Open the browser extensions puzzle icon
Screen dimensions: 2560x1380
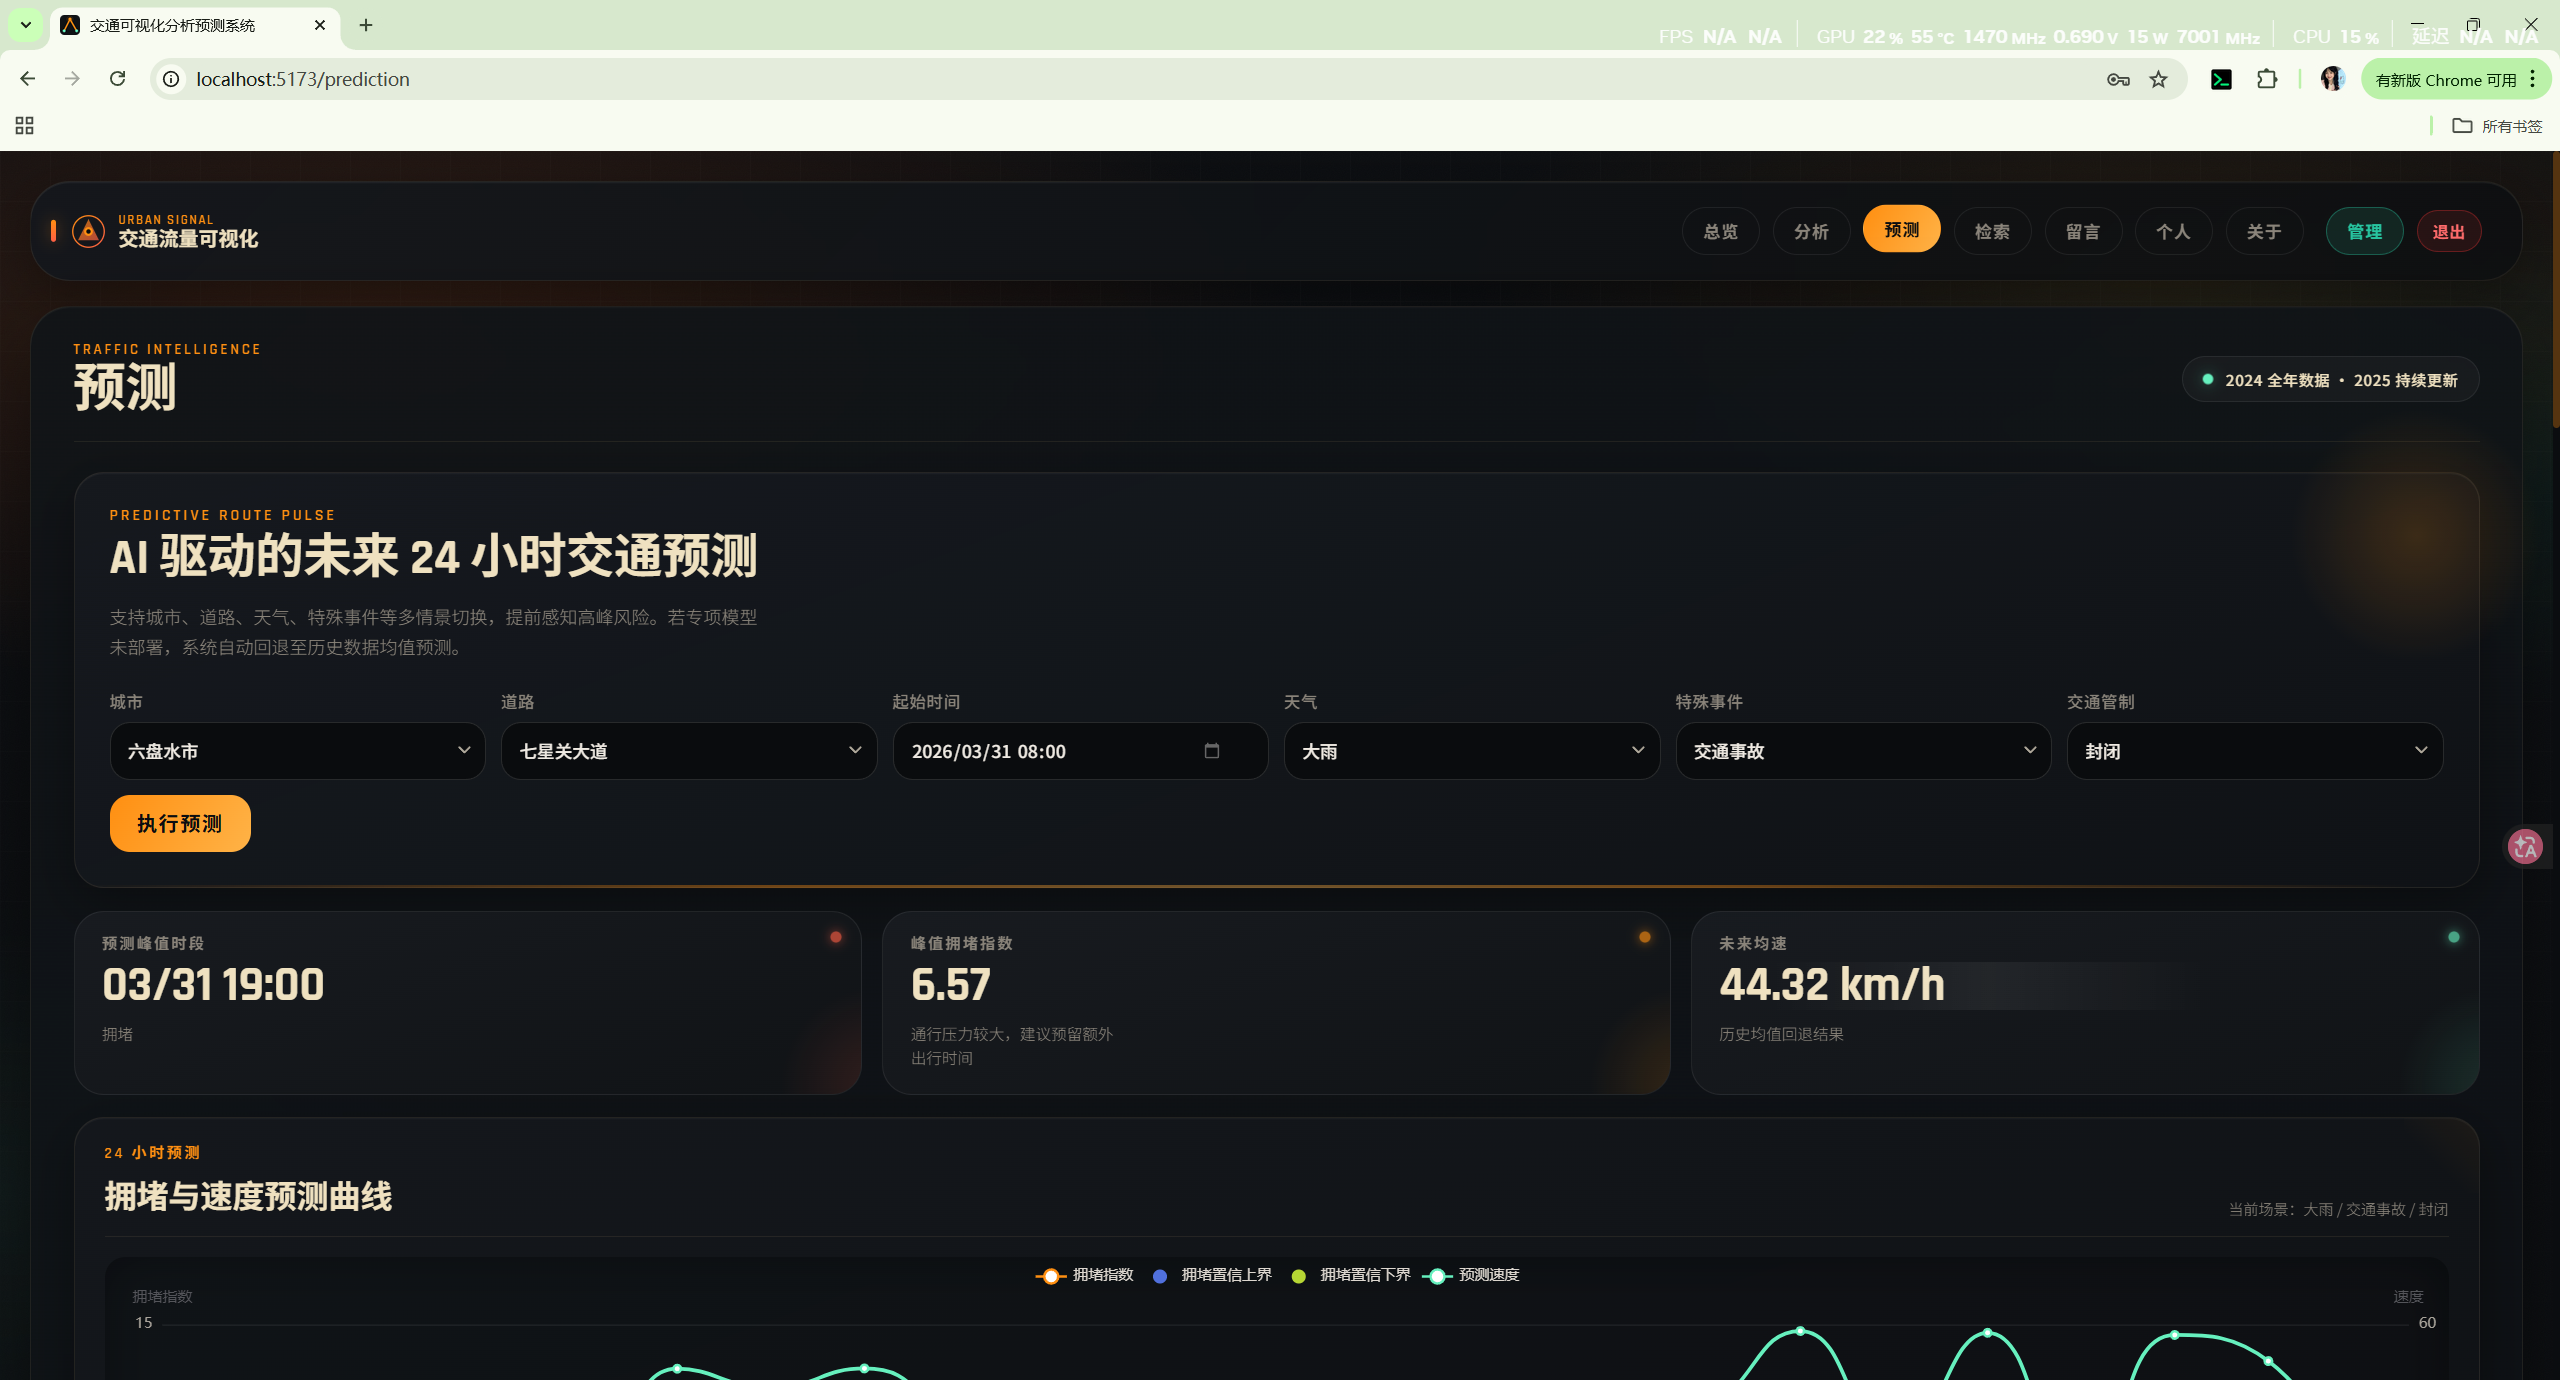2267,79
